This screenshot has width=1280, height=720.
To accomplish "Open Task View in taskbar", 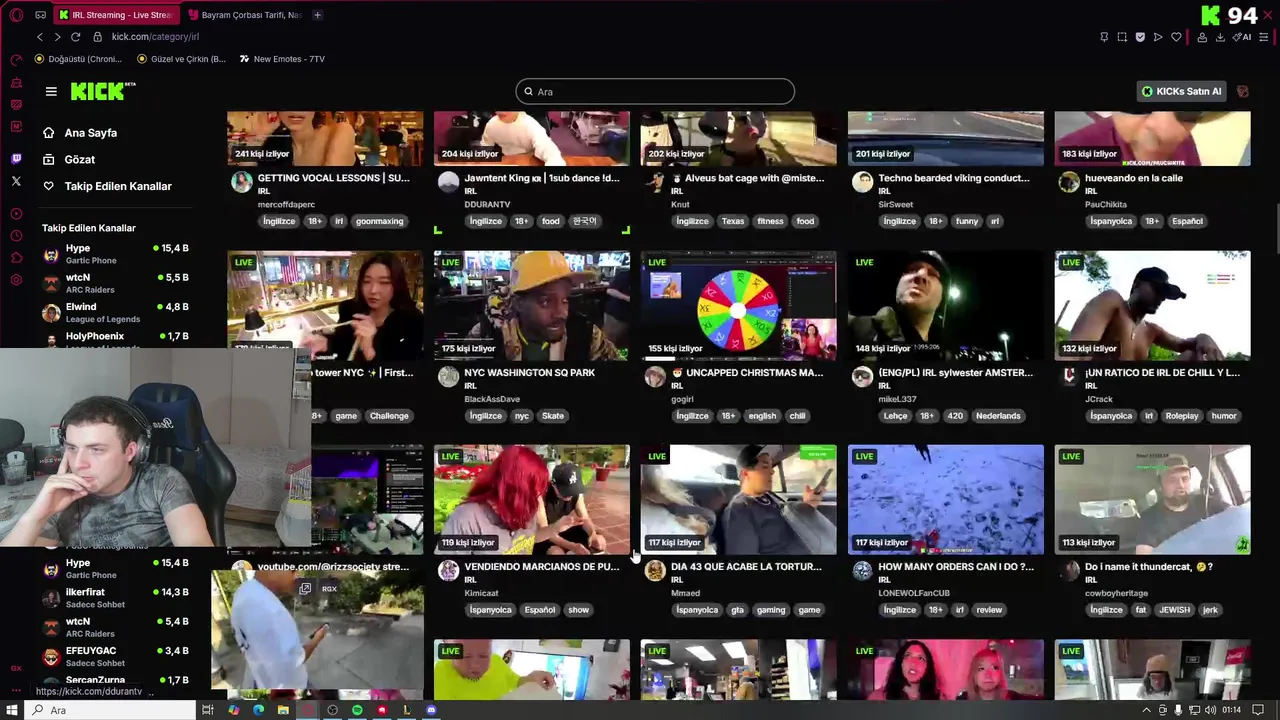I will [208, 710].
